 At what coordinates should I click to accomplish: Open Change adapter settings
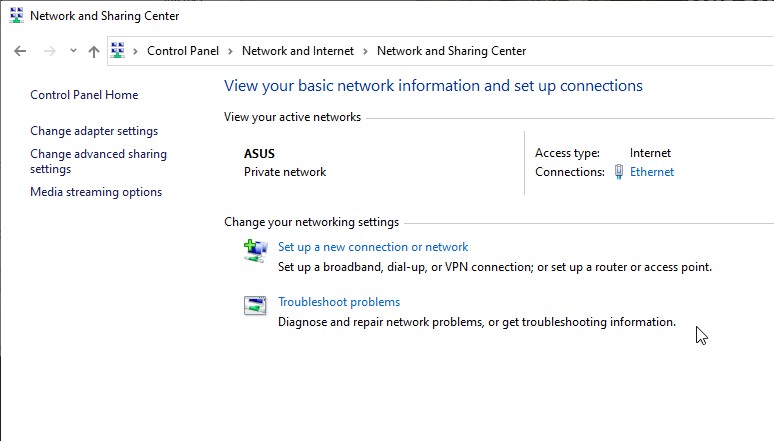click(x=94, y=131)
